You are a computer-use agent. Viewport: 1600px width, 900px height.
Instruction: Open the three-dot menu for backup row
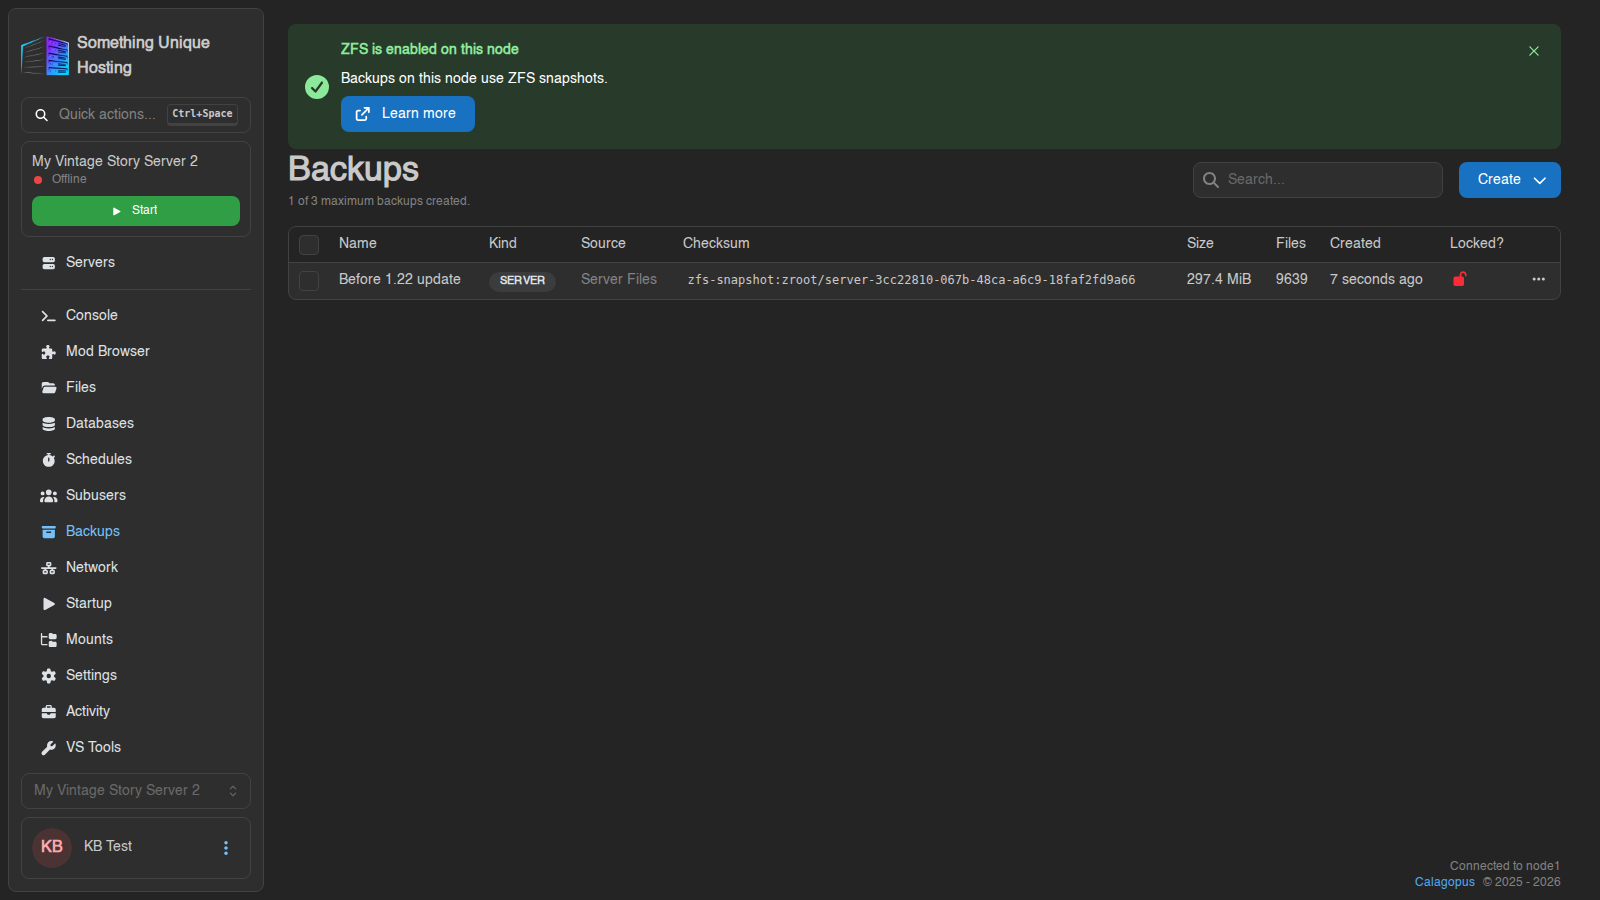coord(1538,279)
